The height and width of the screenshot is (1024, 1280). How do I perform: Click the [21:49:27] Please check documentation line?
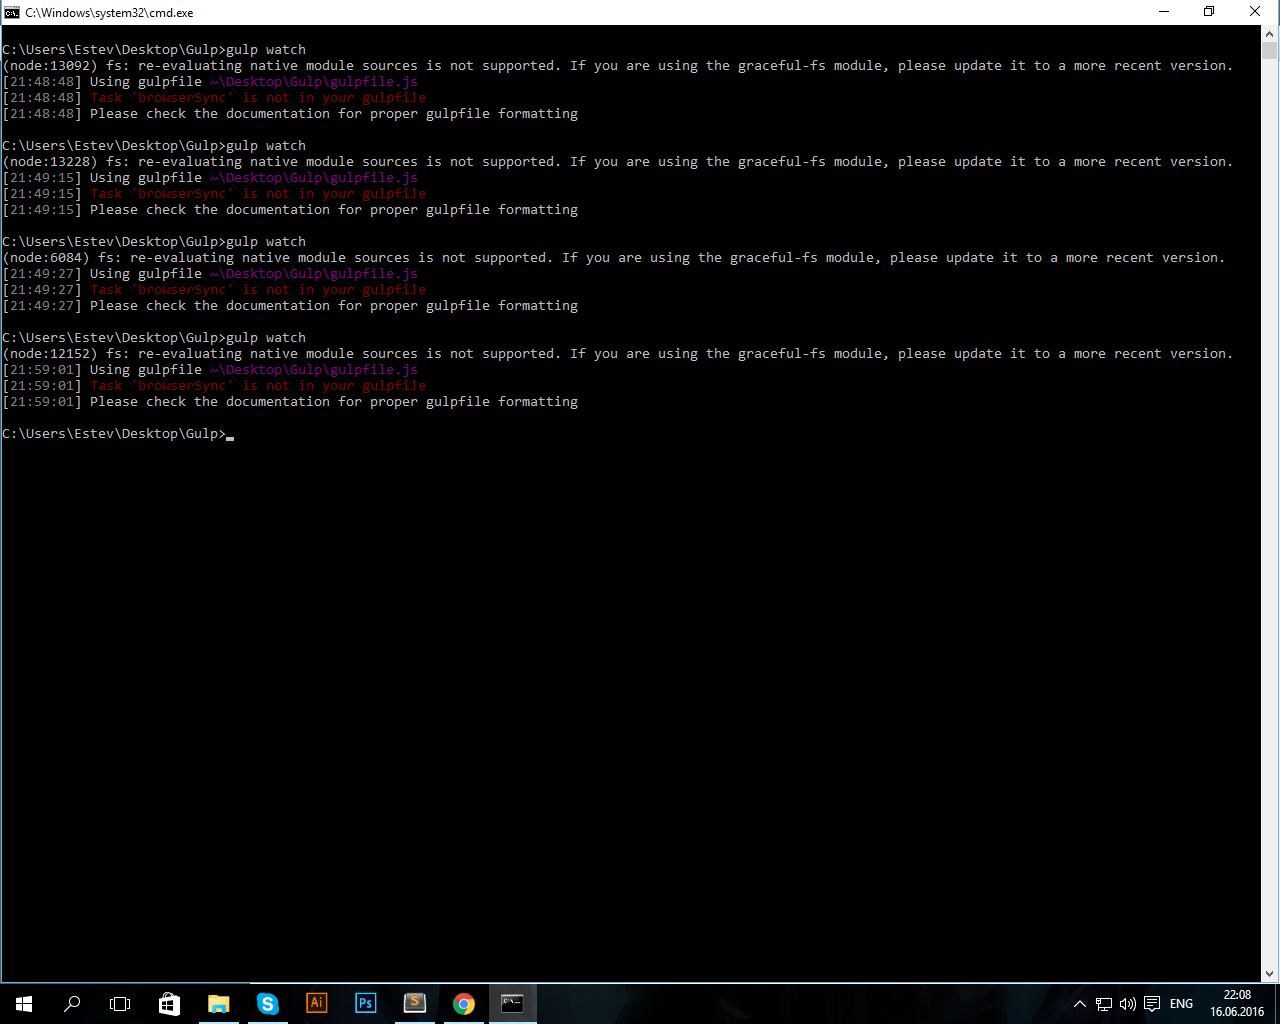point(290,306)
